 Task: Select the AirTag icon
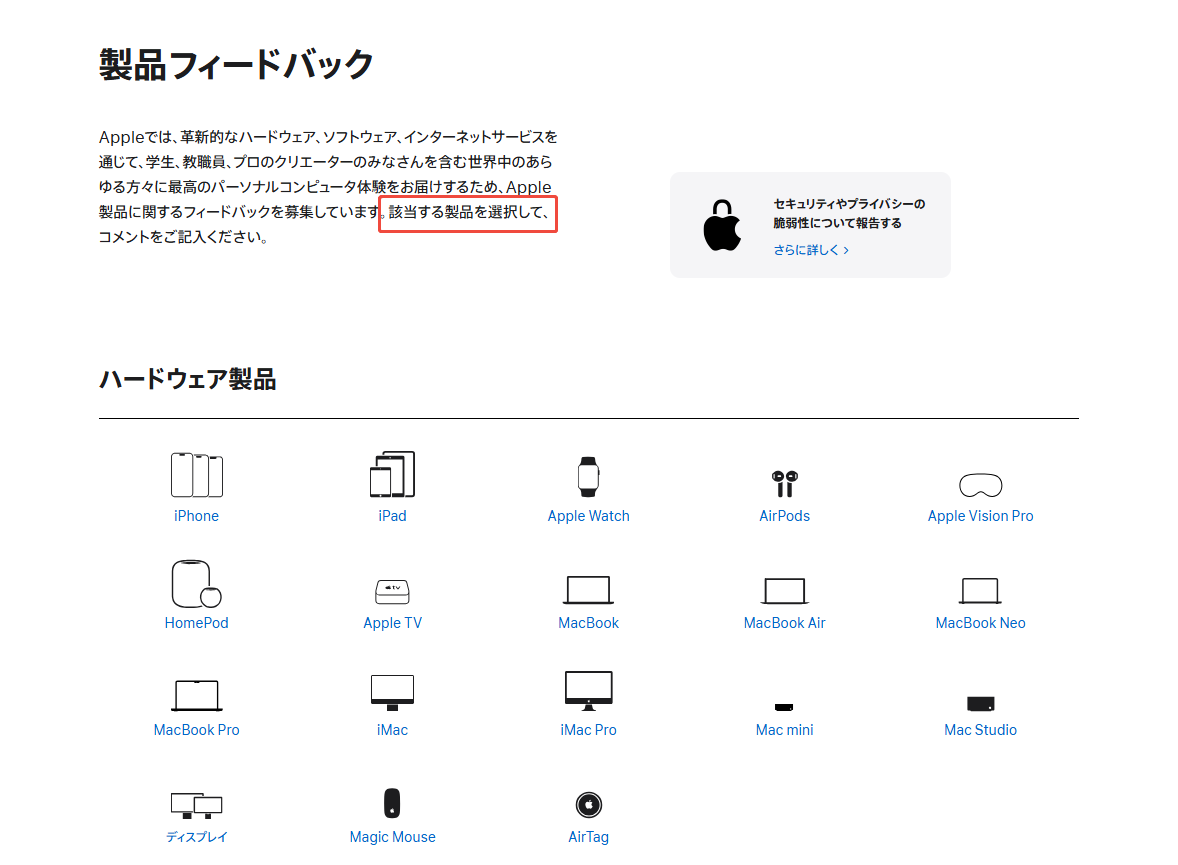588,805
